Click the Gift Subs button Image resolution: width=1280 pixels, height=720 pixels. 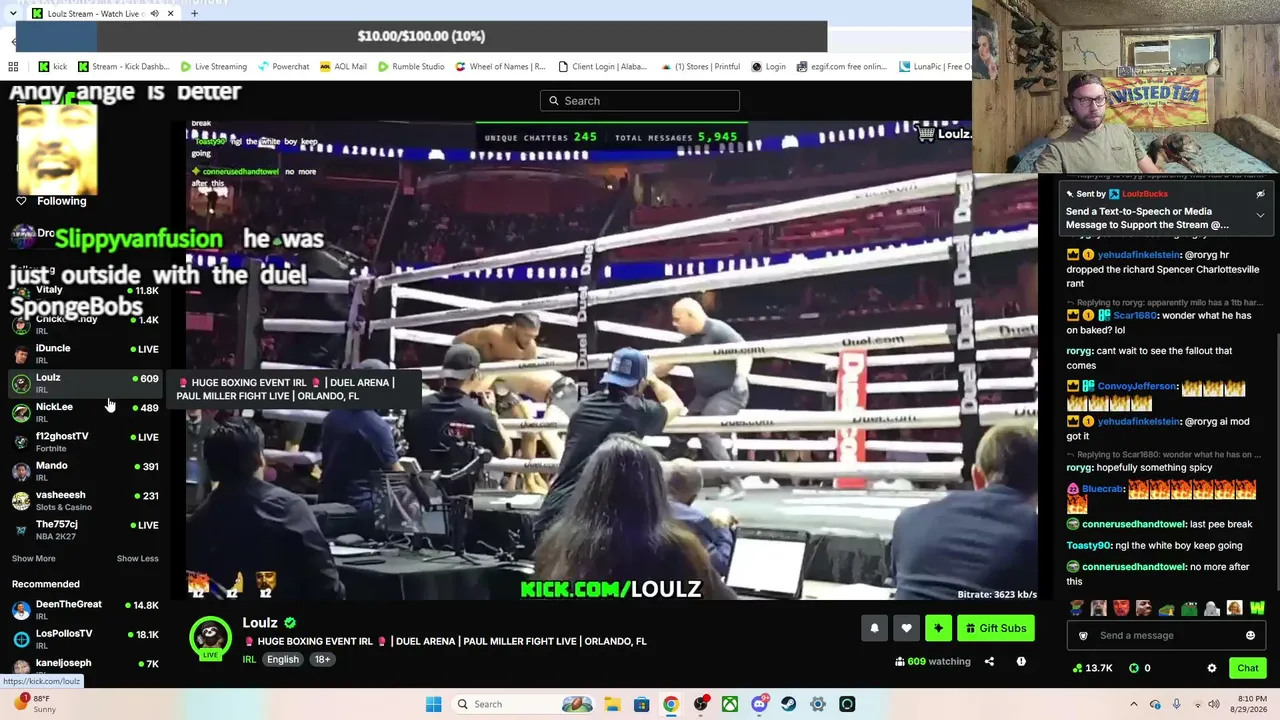(996, 628)
